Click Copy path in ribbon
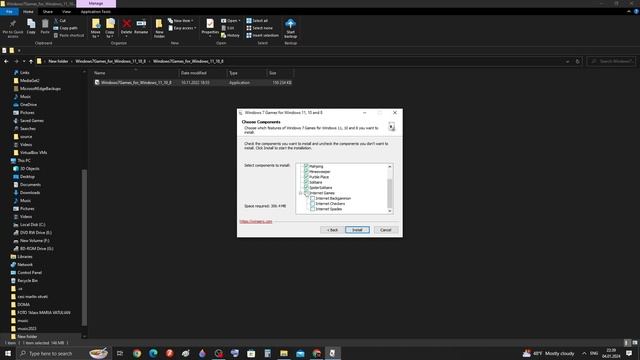Image resolution: width=640 pixels, height=360 pixels. 65,28
